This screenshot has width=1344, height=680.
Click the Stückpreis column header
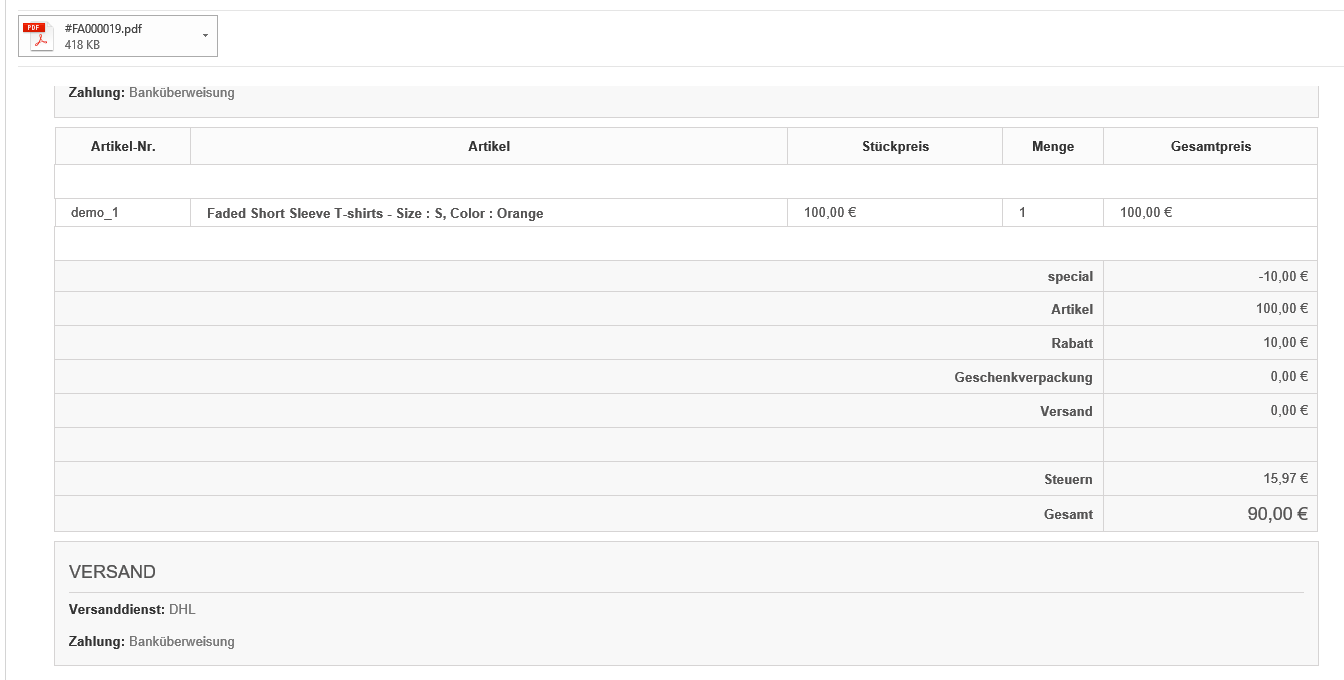tap(895, 146)
